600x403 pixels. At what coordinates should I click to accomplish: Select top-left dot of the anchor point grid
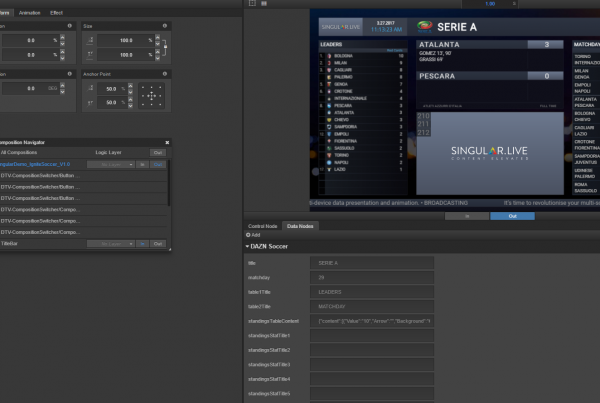click(x=143, y=87)
